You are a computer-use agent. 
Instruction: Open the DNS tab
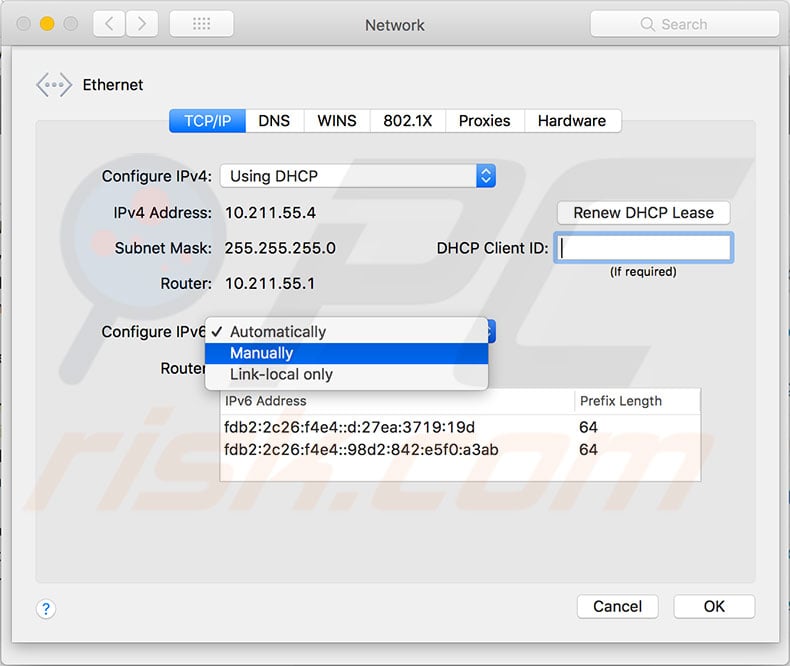tap(274, 121)
